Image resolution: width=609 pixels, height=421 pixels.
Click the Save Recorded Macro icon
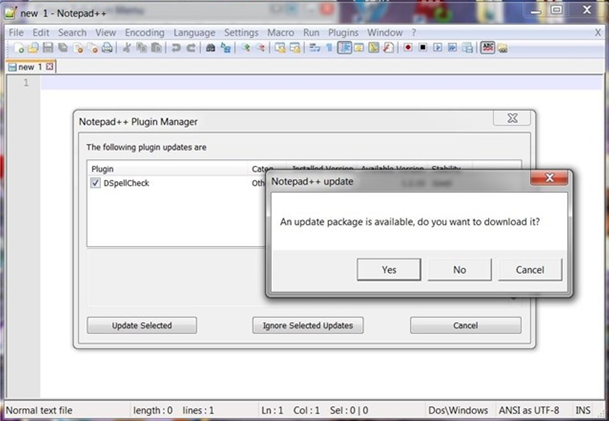pos(468,48)
